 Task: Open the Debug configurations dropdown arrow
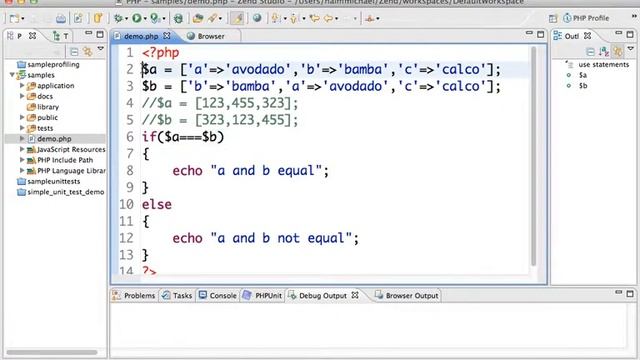click(x=126, y=19)
